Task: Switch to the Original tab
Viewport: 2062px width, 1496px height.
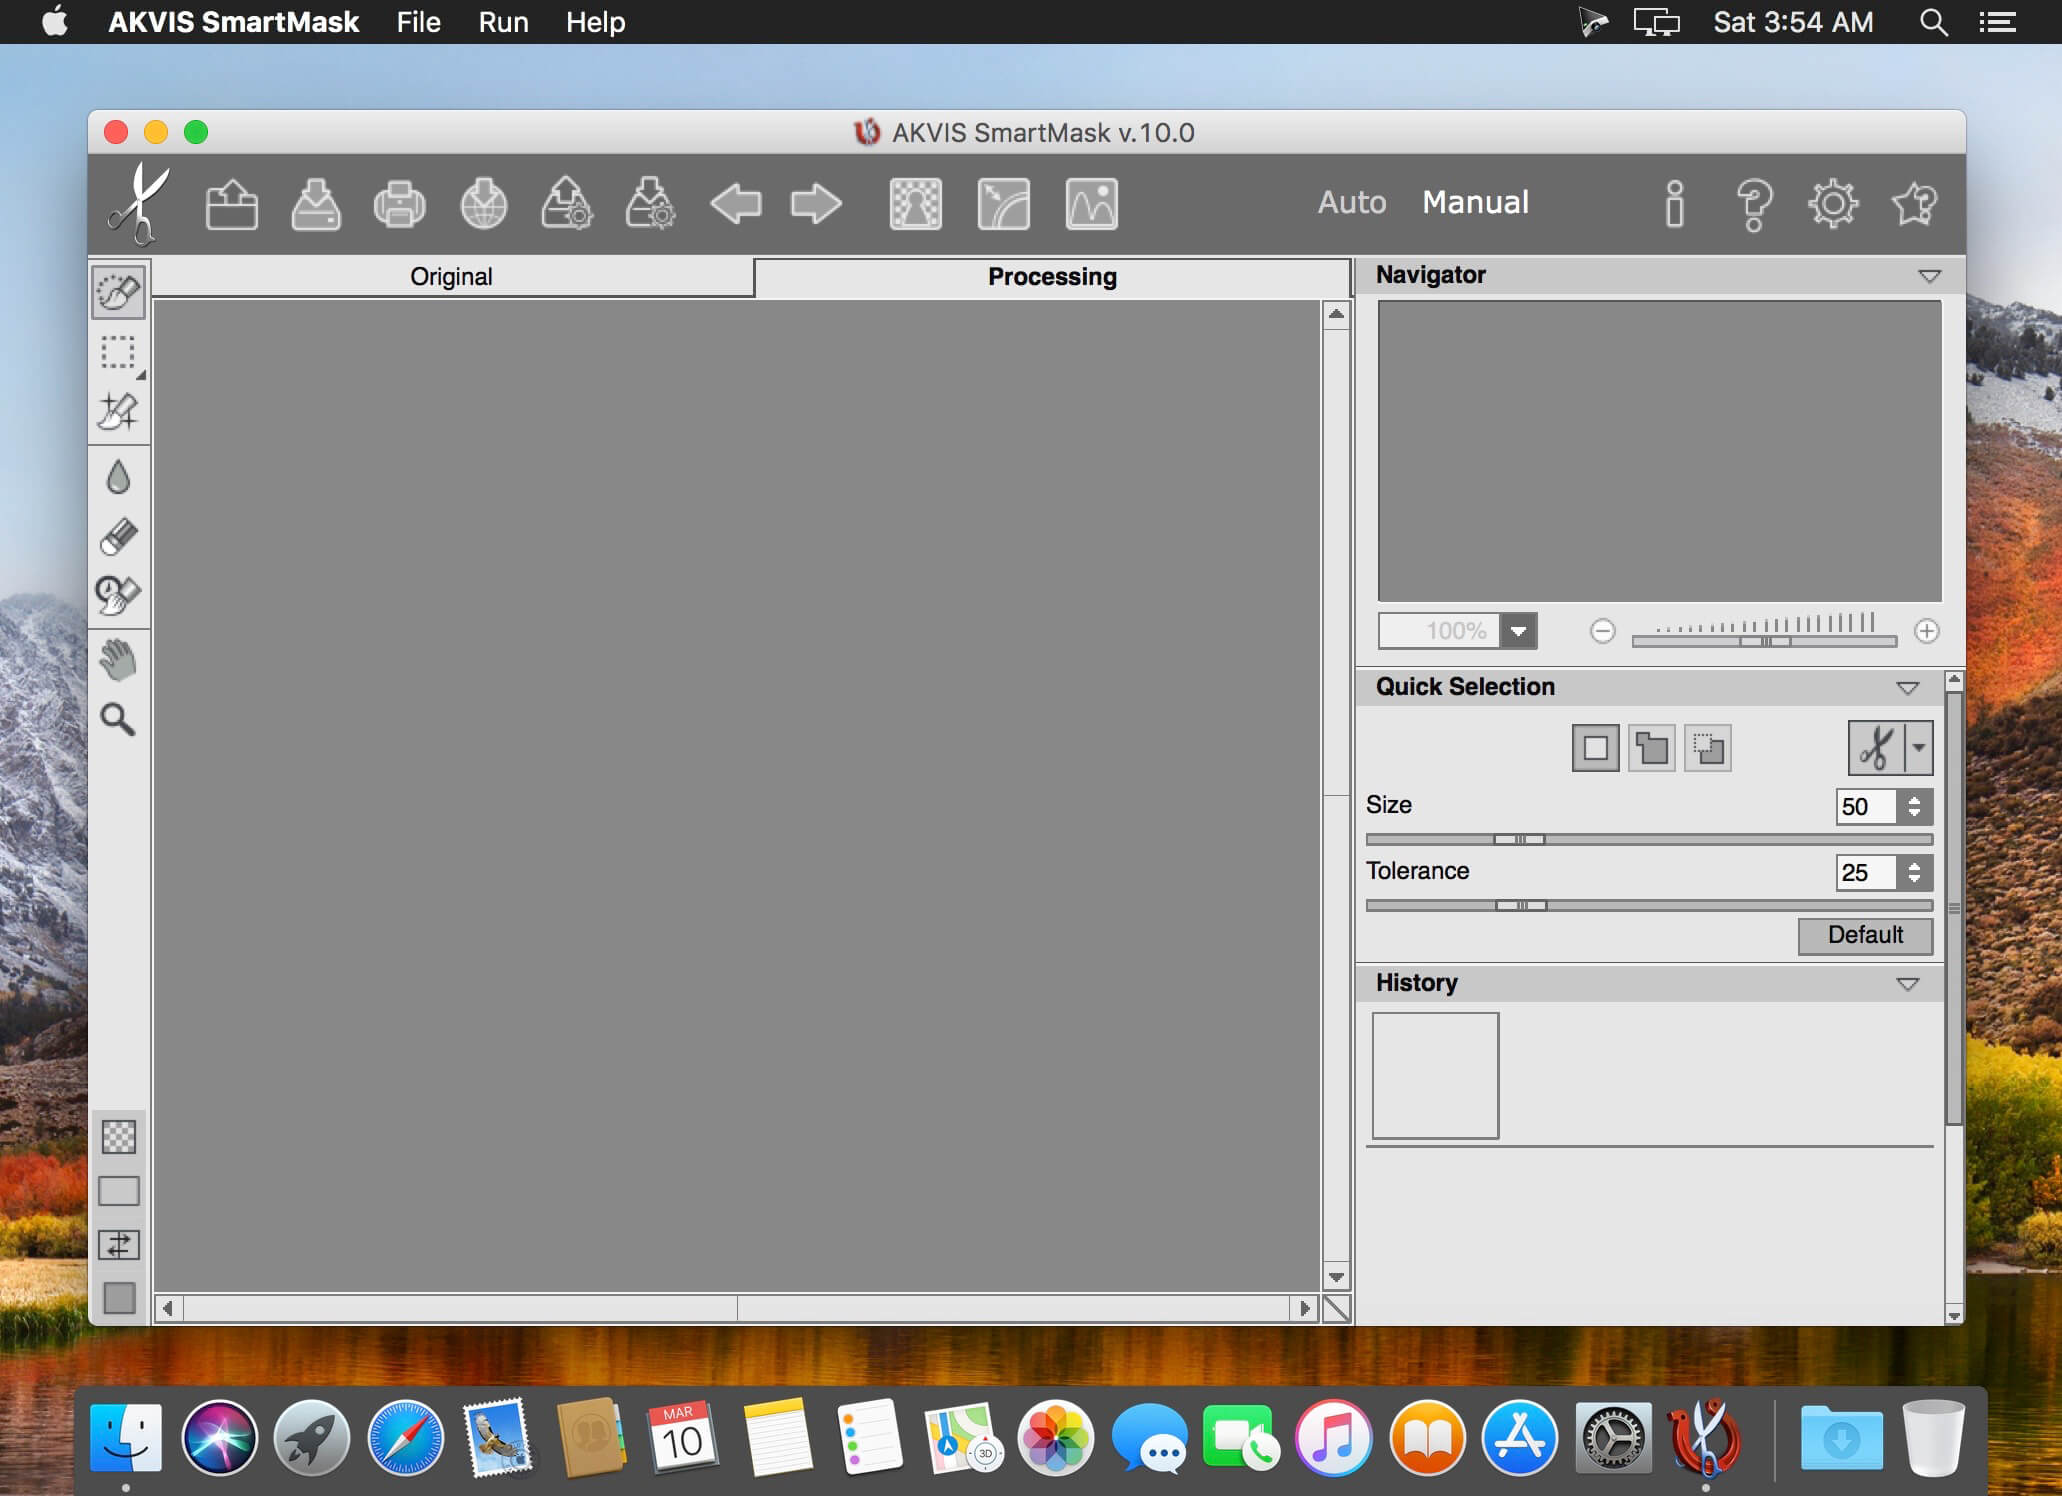Action: (x=451, y=277)
